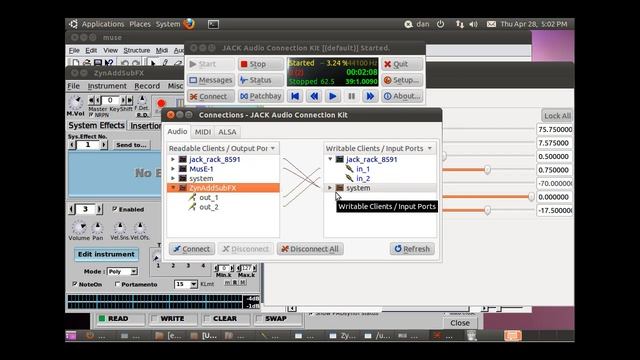Toggle the SWAP button

278,319
